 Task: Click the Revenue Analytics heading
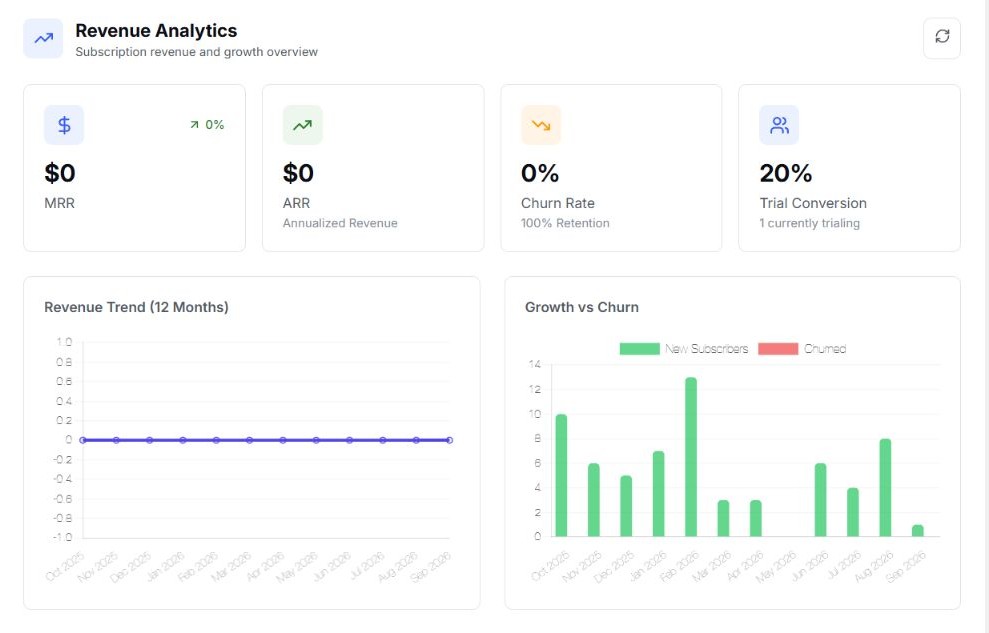coord(156,30)
